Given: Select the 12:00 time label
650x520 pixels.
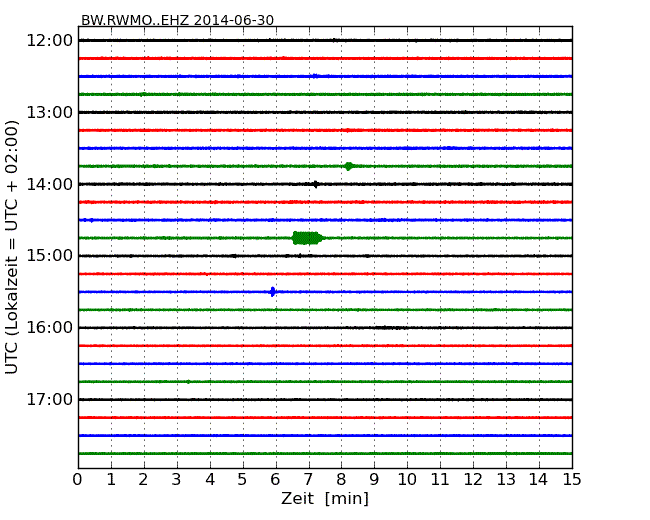Looking at the screenshot, I should coord(49,41).
